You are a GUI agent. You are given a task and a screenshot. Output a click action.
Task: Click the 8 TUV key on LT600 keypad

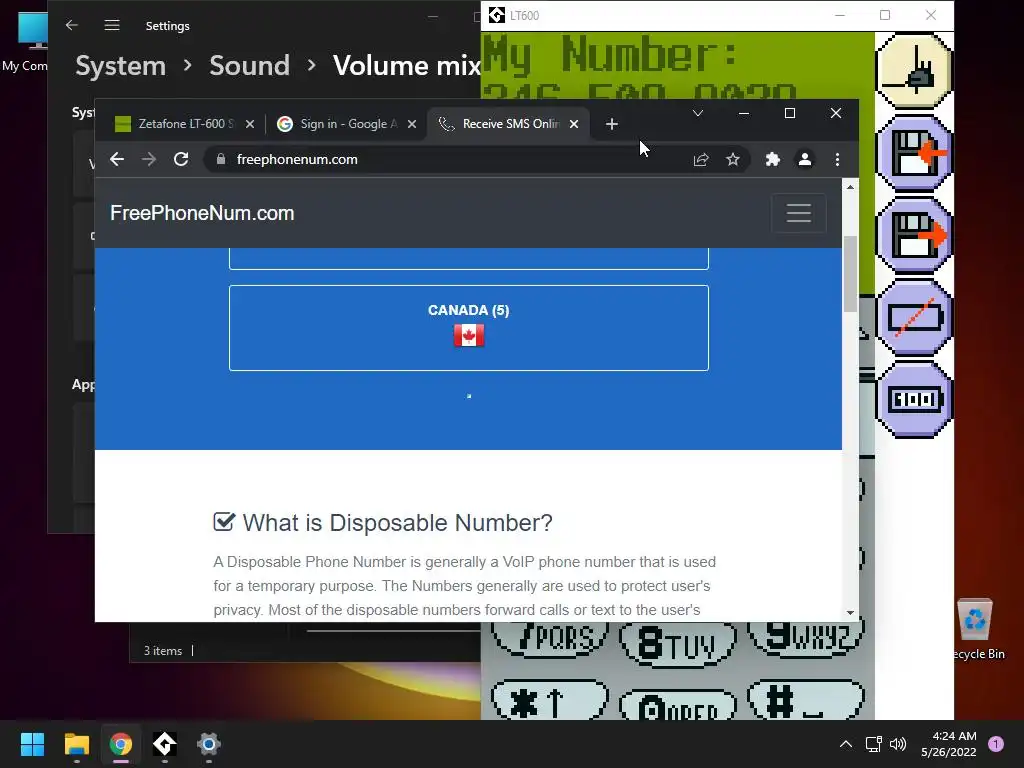click(678, 643)
